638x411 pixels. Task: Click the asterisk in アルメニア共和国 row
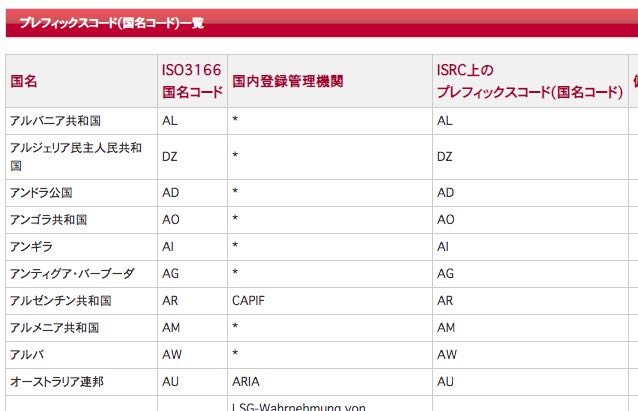(235, 326)
